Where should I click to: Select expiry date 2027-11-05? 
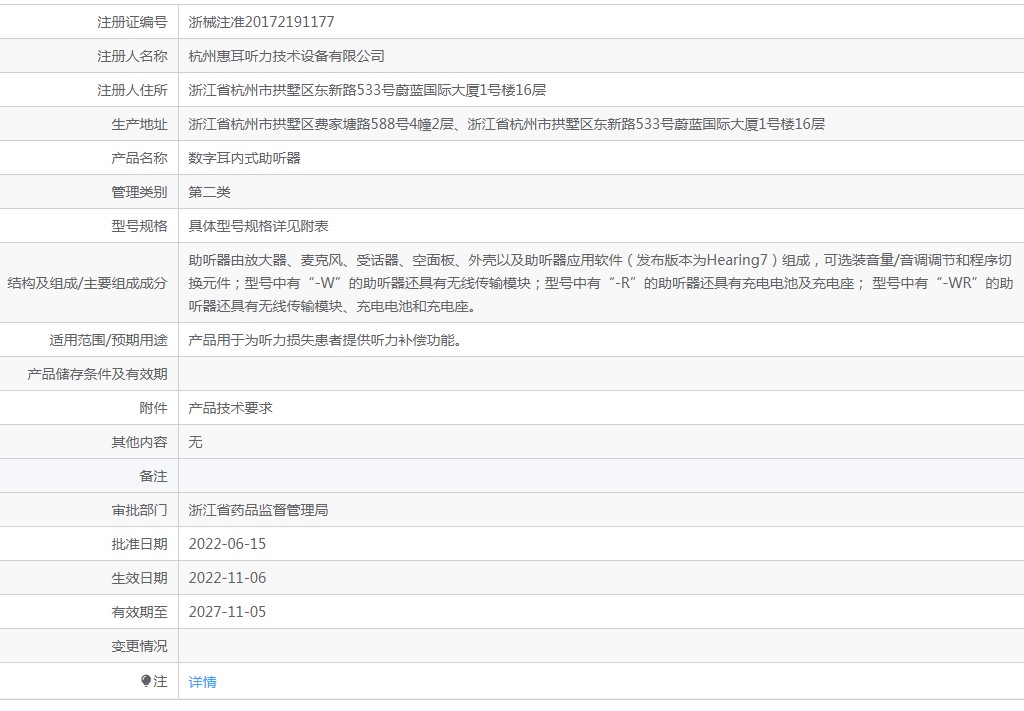point(227,612)
